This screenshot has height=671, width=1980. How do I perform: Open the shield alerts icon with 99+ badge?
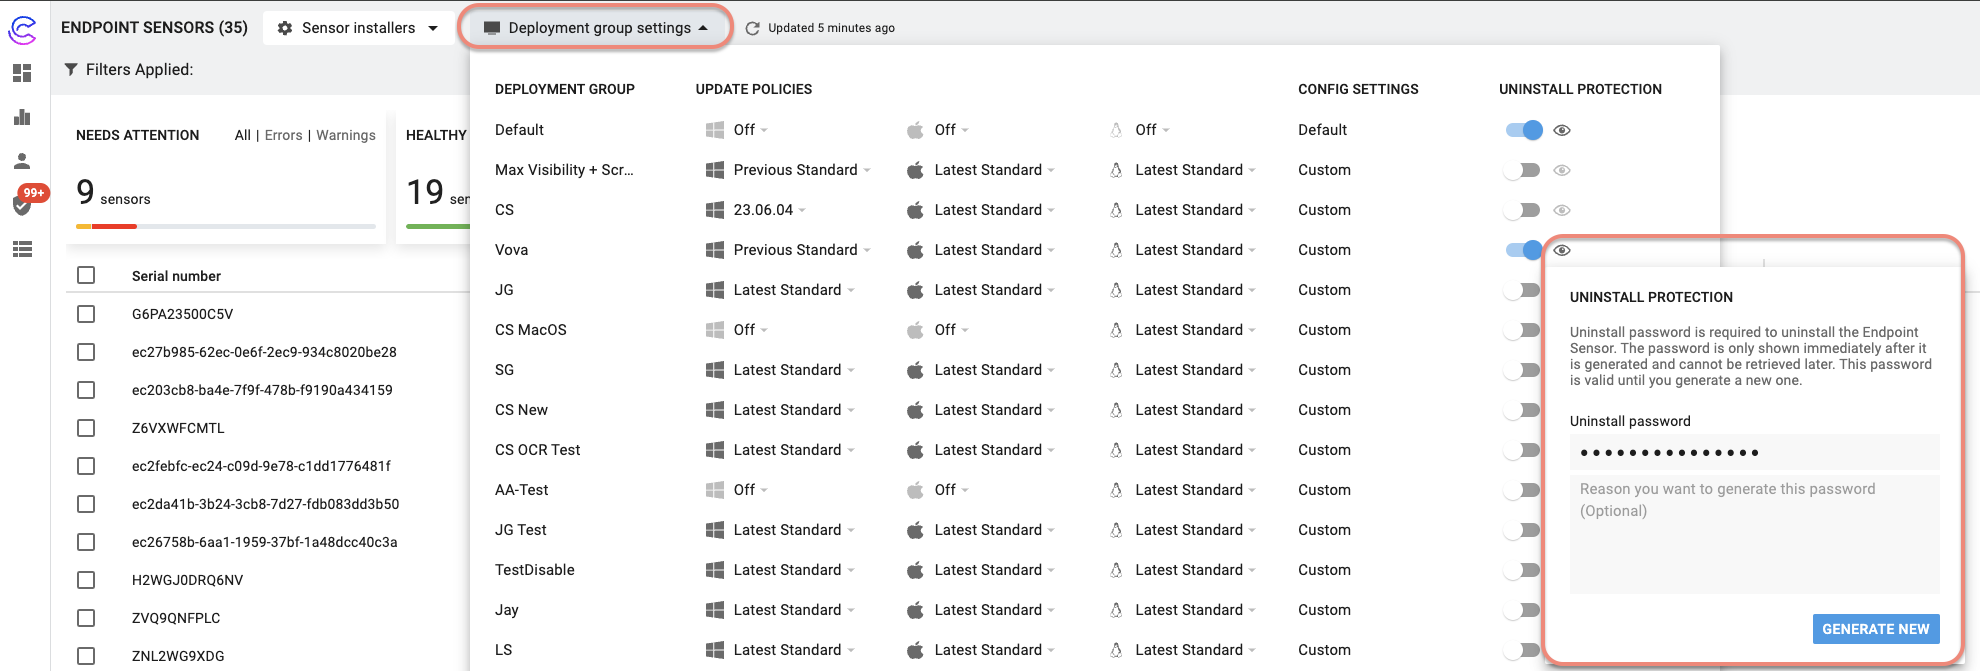[x=22, y=204]
